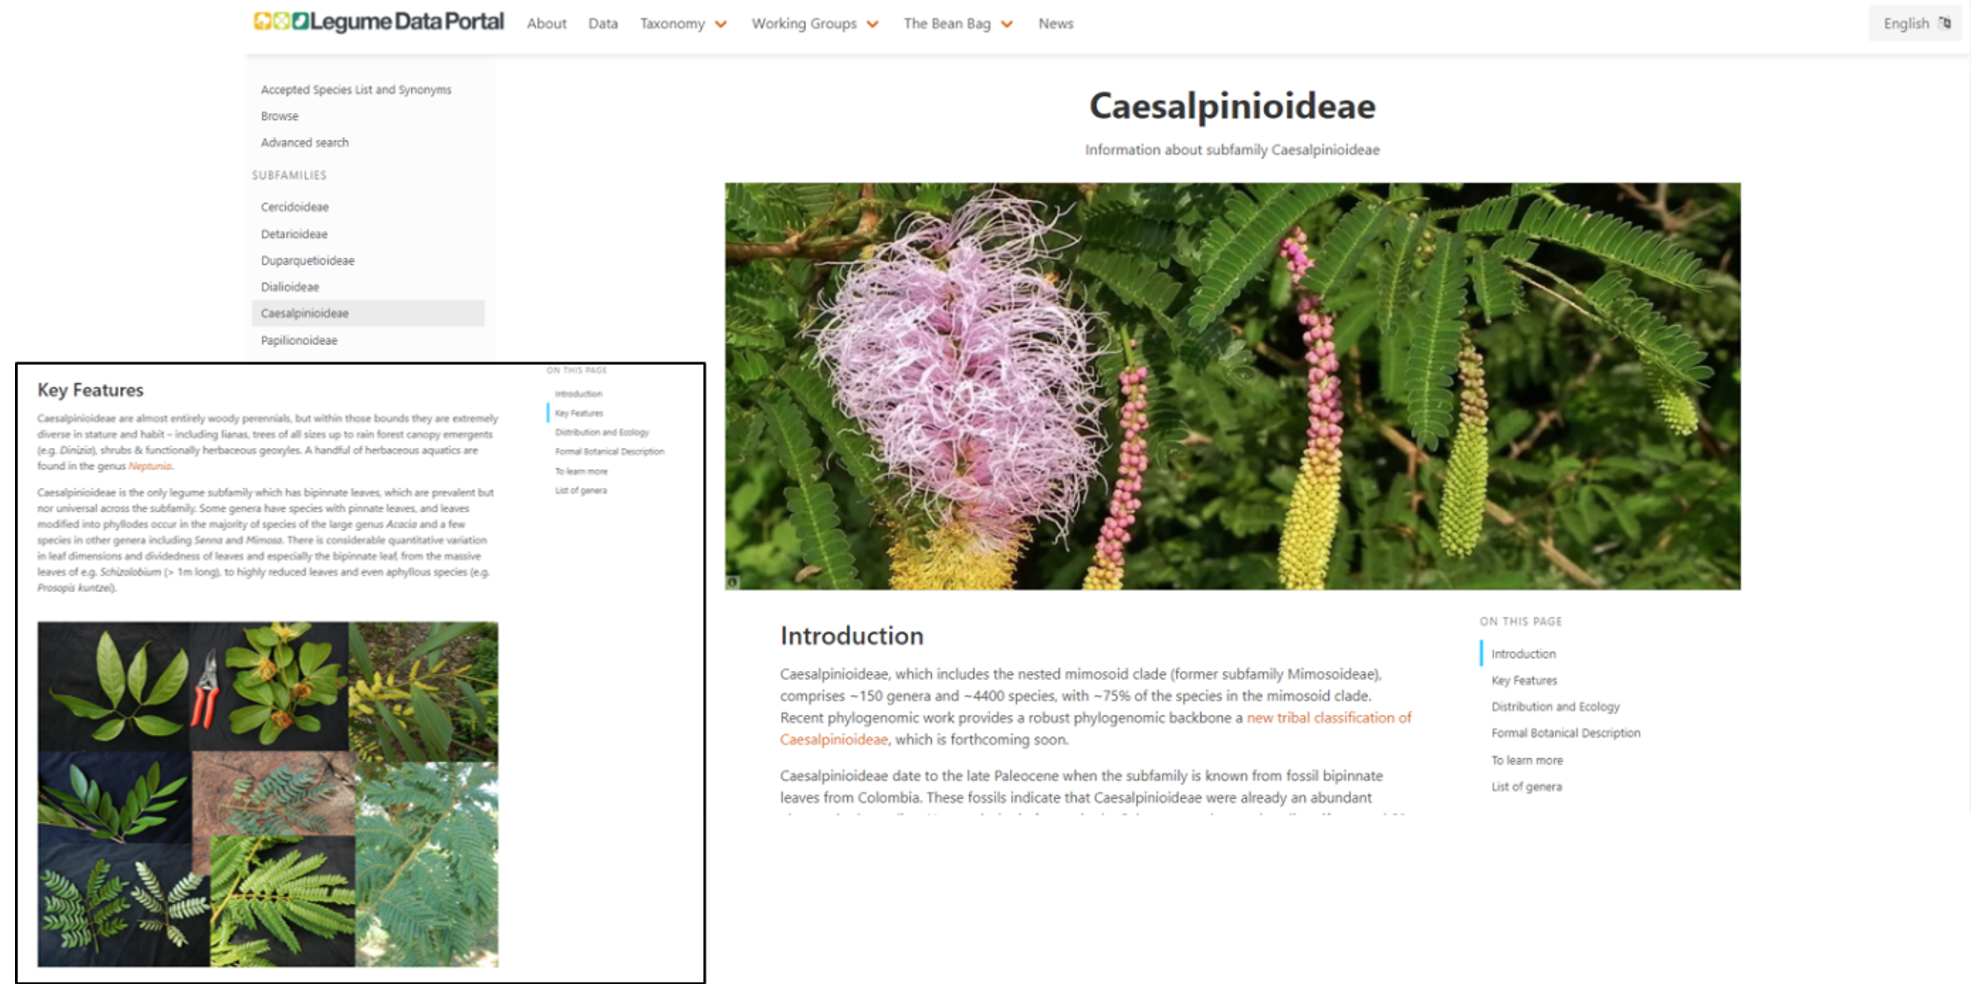The height and width of the screenshot is (1000, 1988).
Task: Follow the new tribal classification link
Action: coord(1328,718)
